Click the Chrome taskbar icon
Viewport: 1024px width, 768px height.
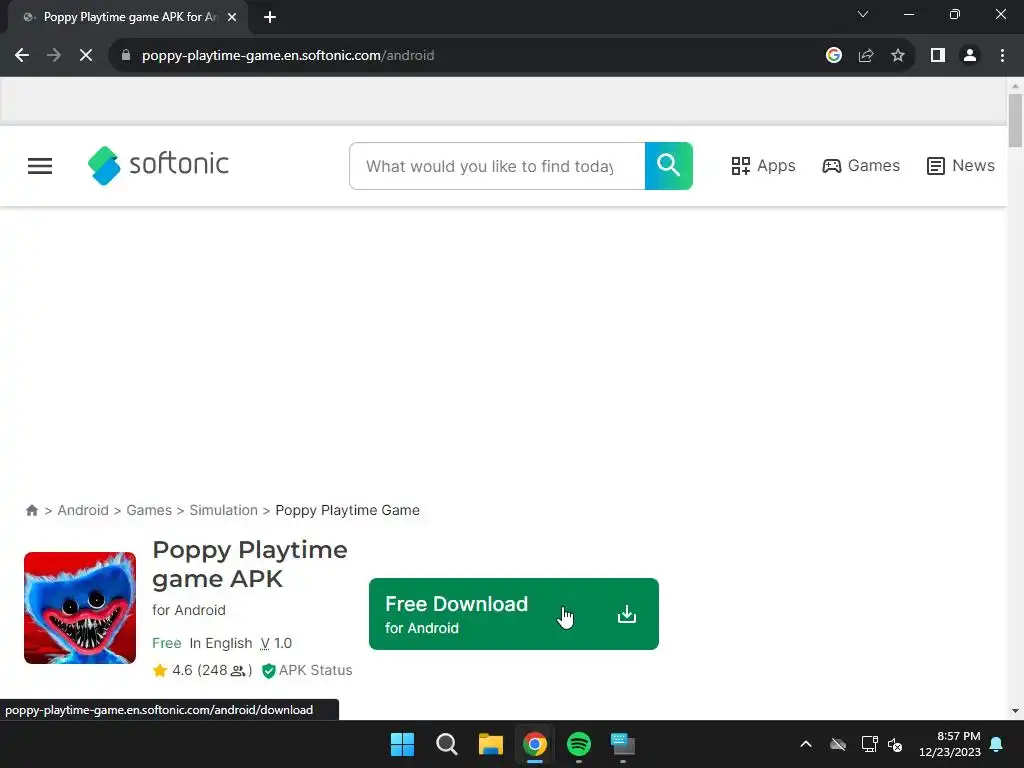(x=535, y=744)
